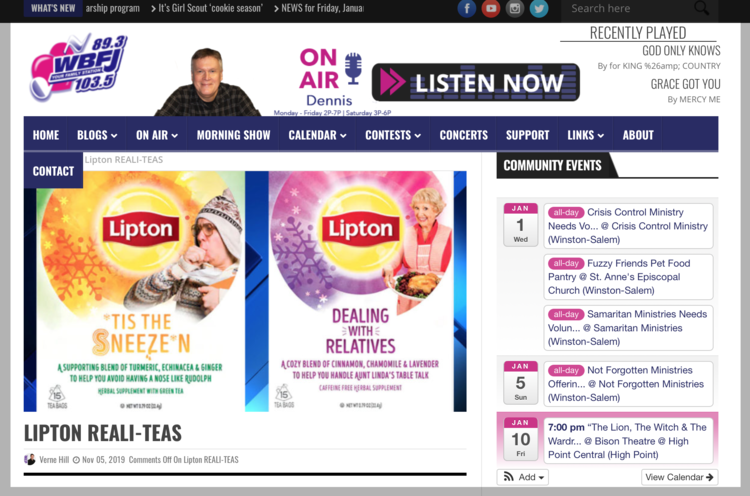Open Samaritan Ministries Needs Volunteers event

coord(628,328)
